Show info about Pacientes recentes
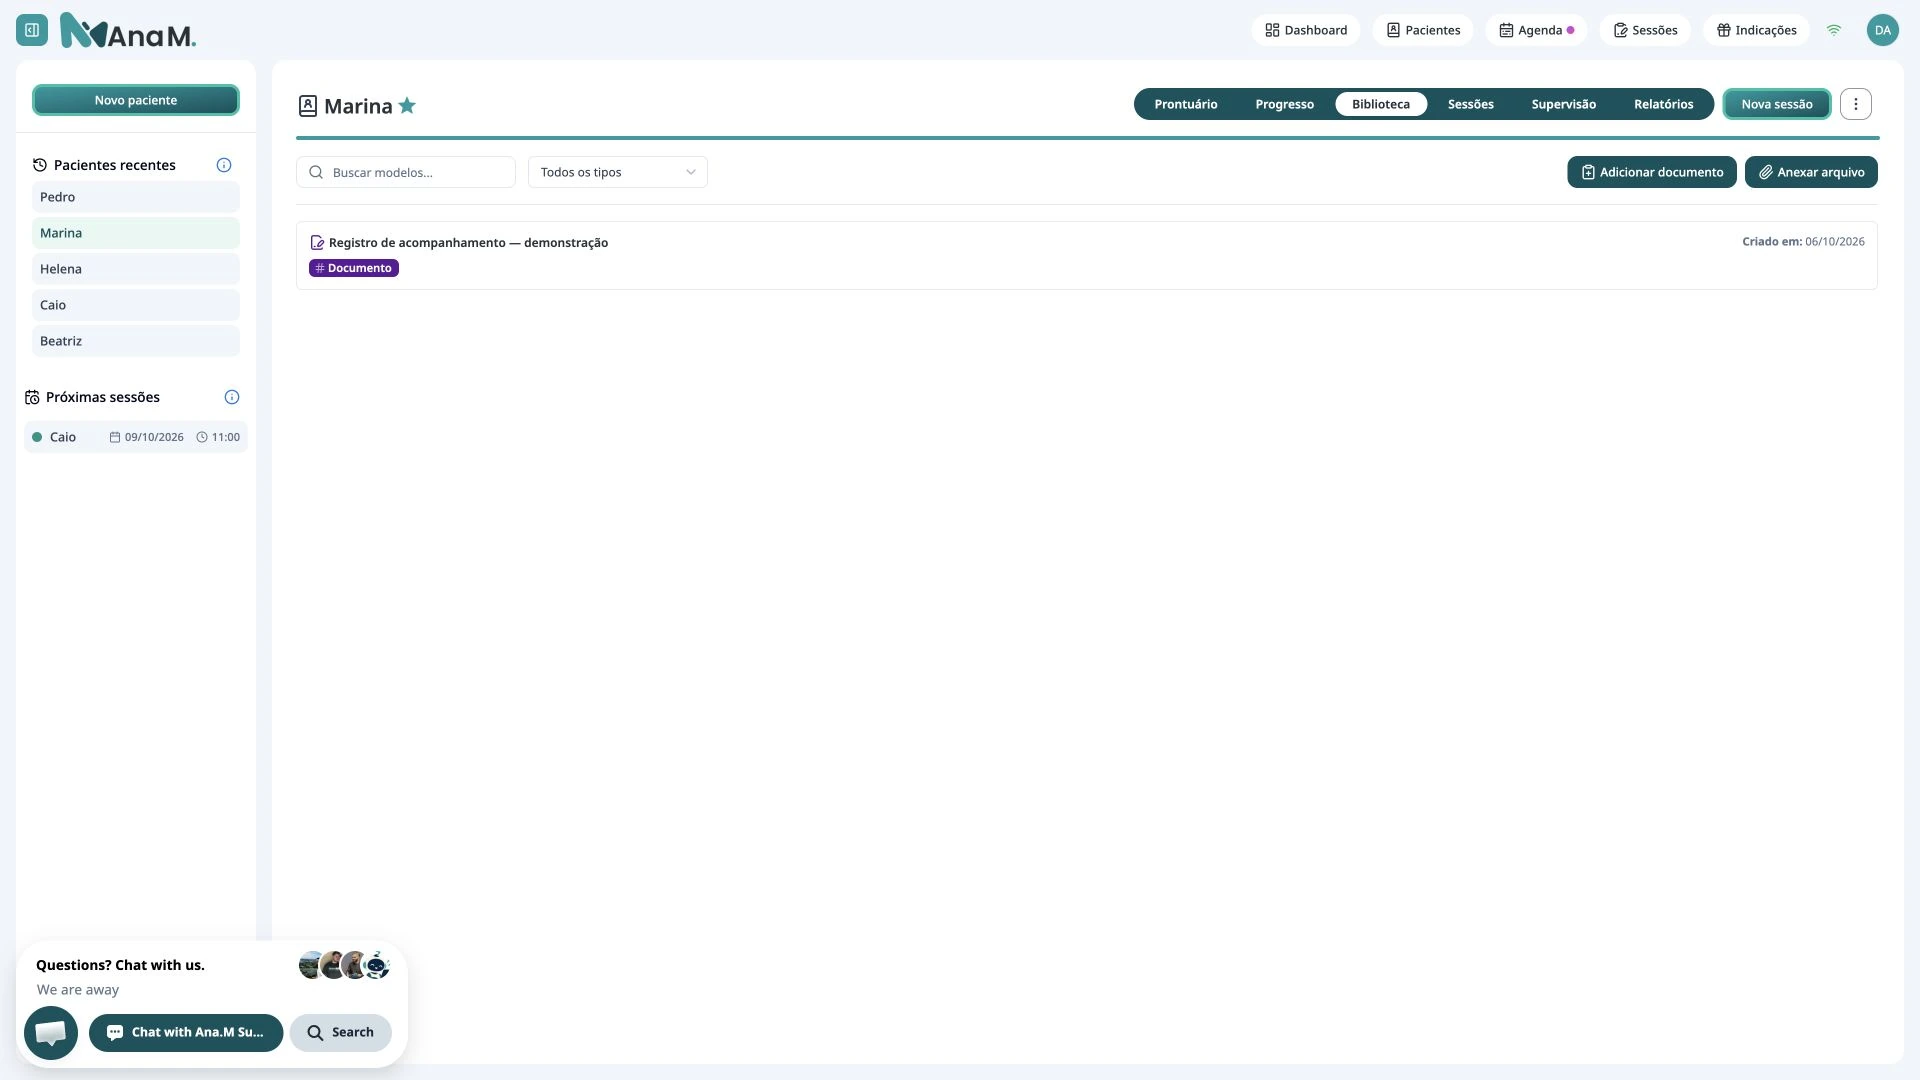Image resolution: width=1920 pixels, height=1080 pixels. click(224, 165)
